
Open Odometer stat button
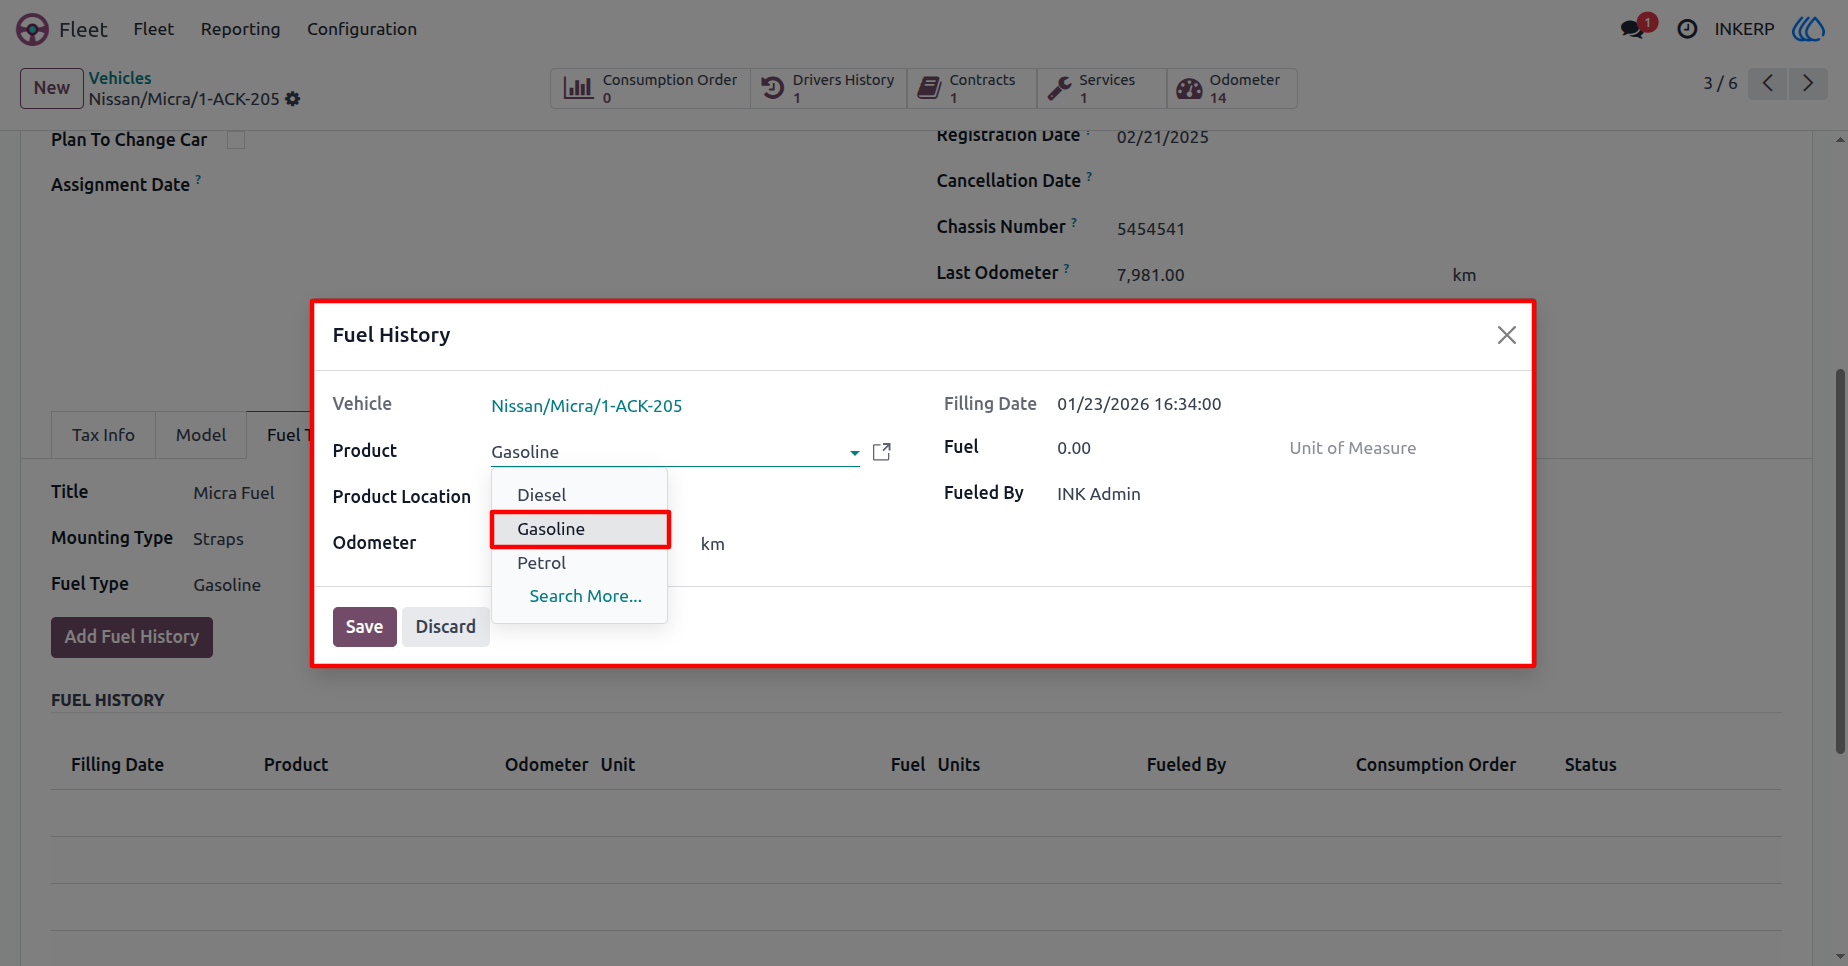[1232, 88]
